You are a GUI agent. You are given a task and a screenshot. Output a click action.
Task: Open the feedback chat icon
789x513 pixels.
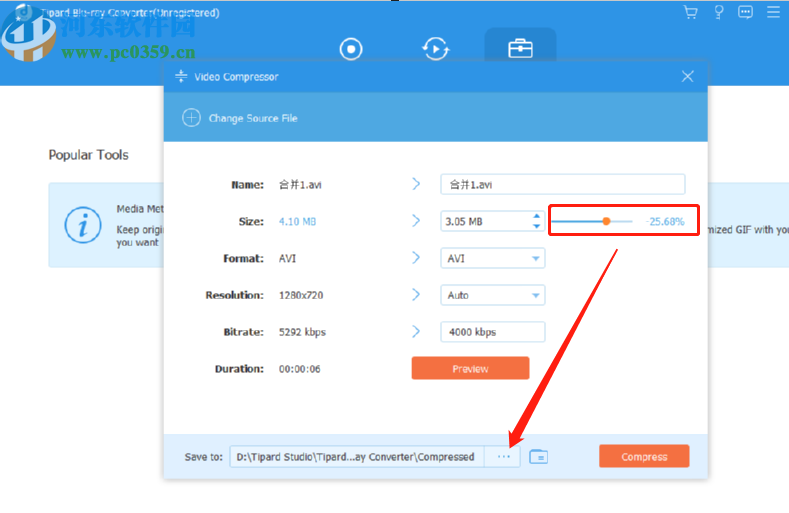tap(745, 12)
